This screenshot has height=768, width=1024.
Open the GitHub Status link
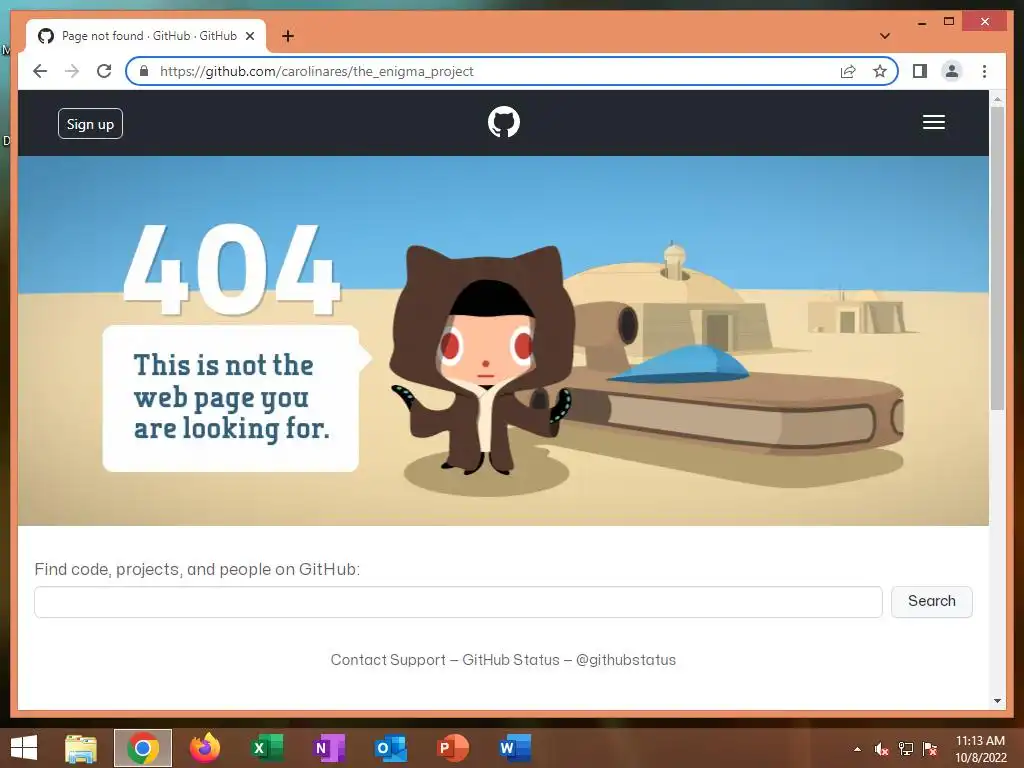point(511,660)
